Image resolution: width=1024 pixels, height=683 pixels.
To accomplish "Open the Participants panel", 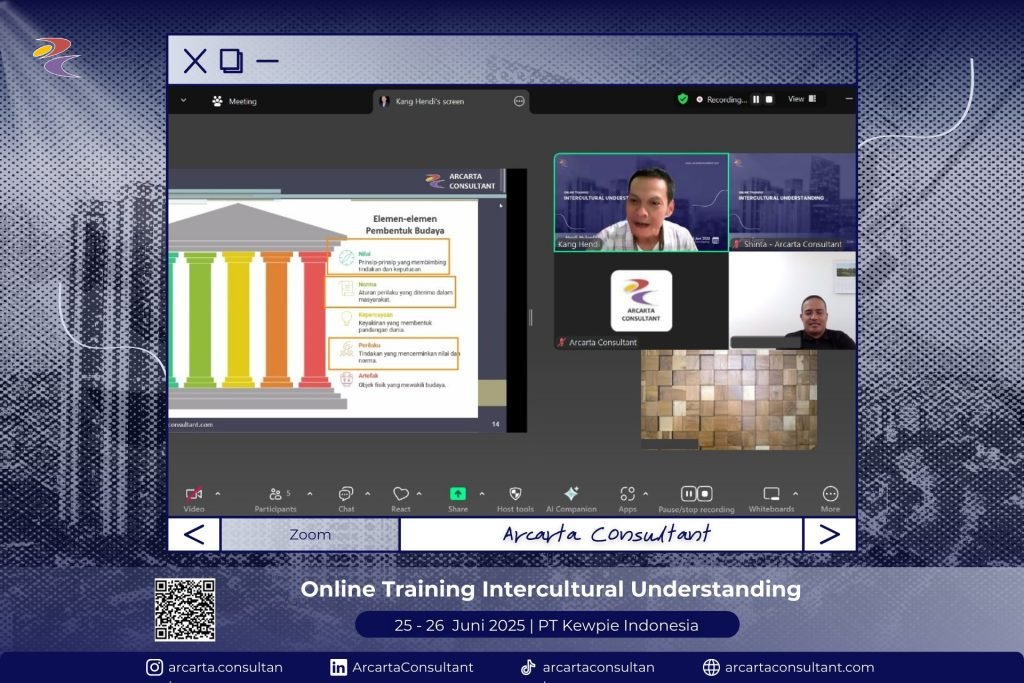I will click(x=276, y=494).
